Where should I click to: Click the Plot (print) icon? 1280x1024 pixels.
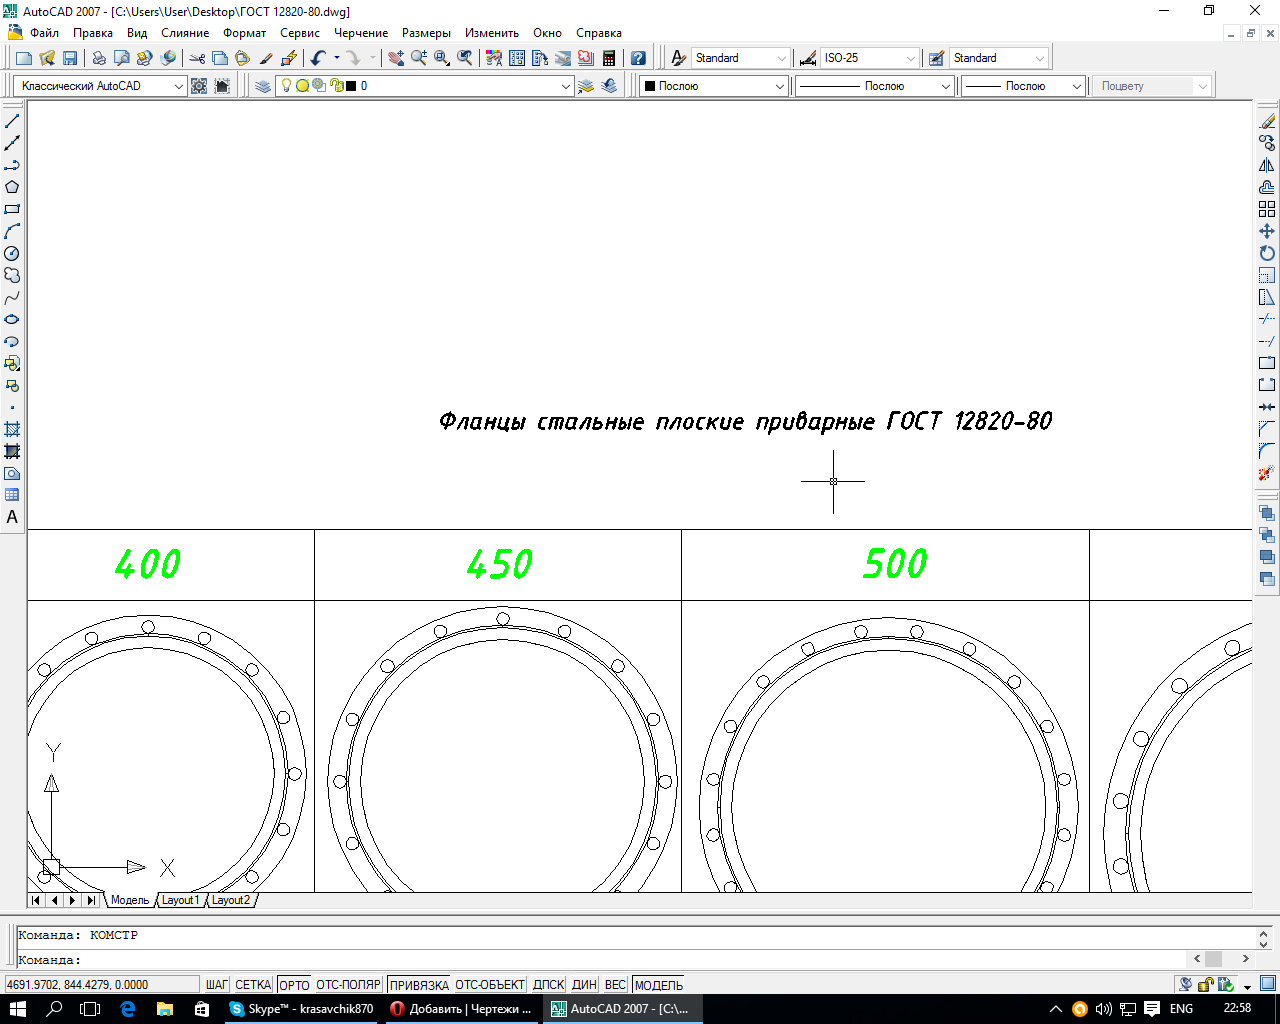pos(99,58)
